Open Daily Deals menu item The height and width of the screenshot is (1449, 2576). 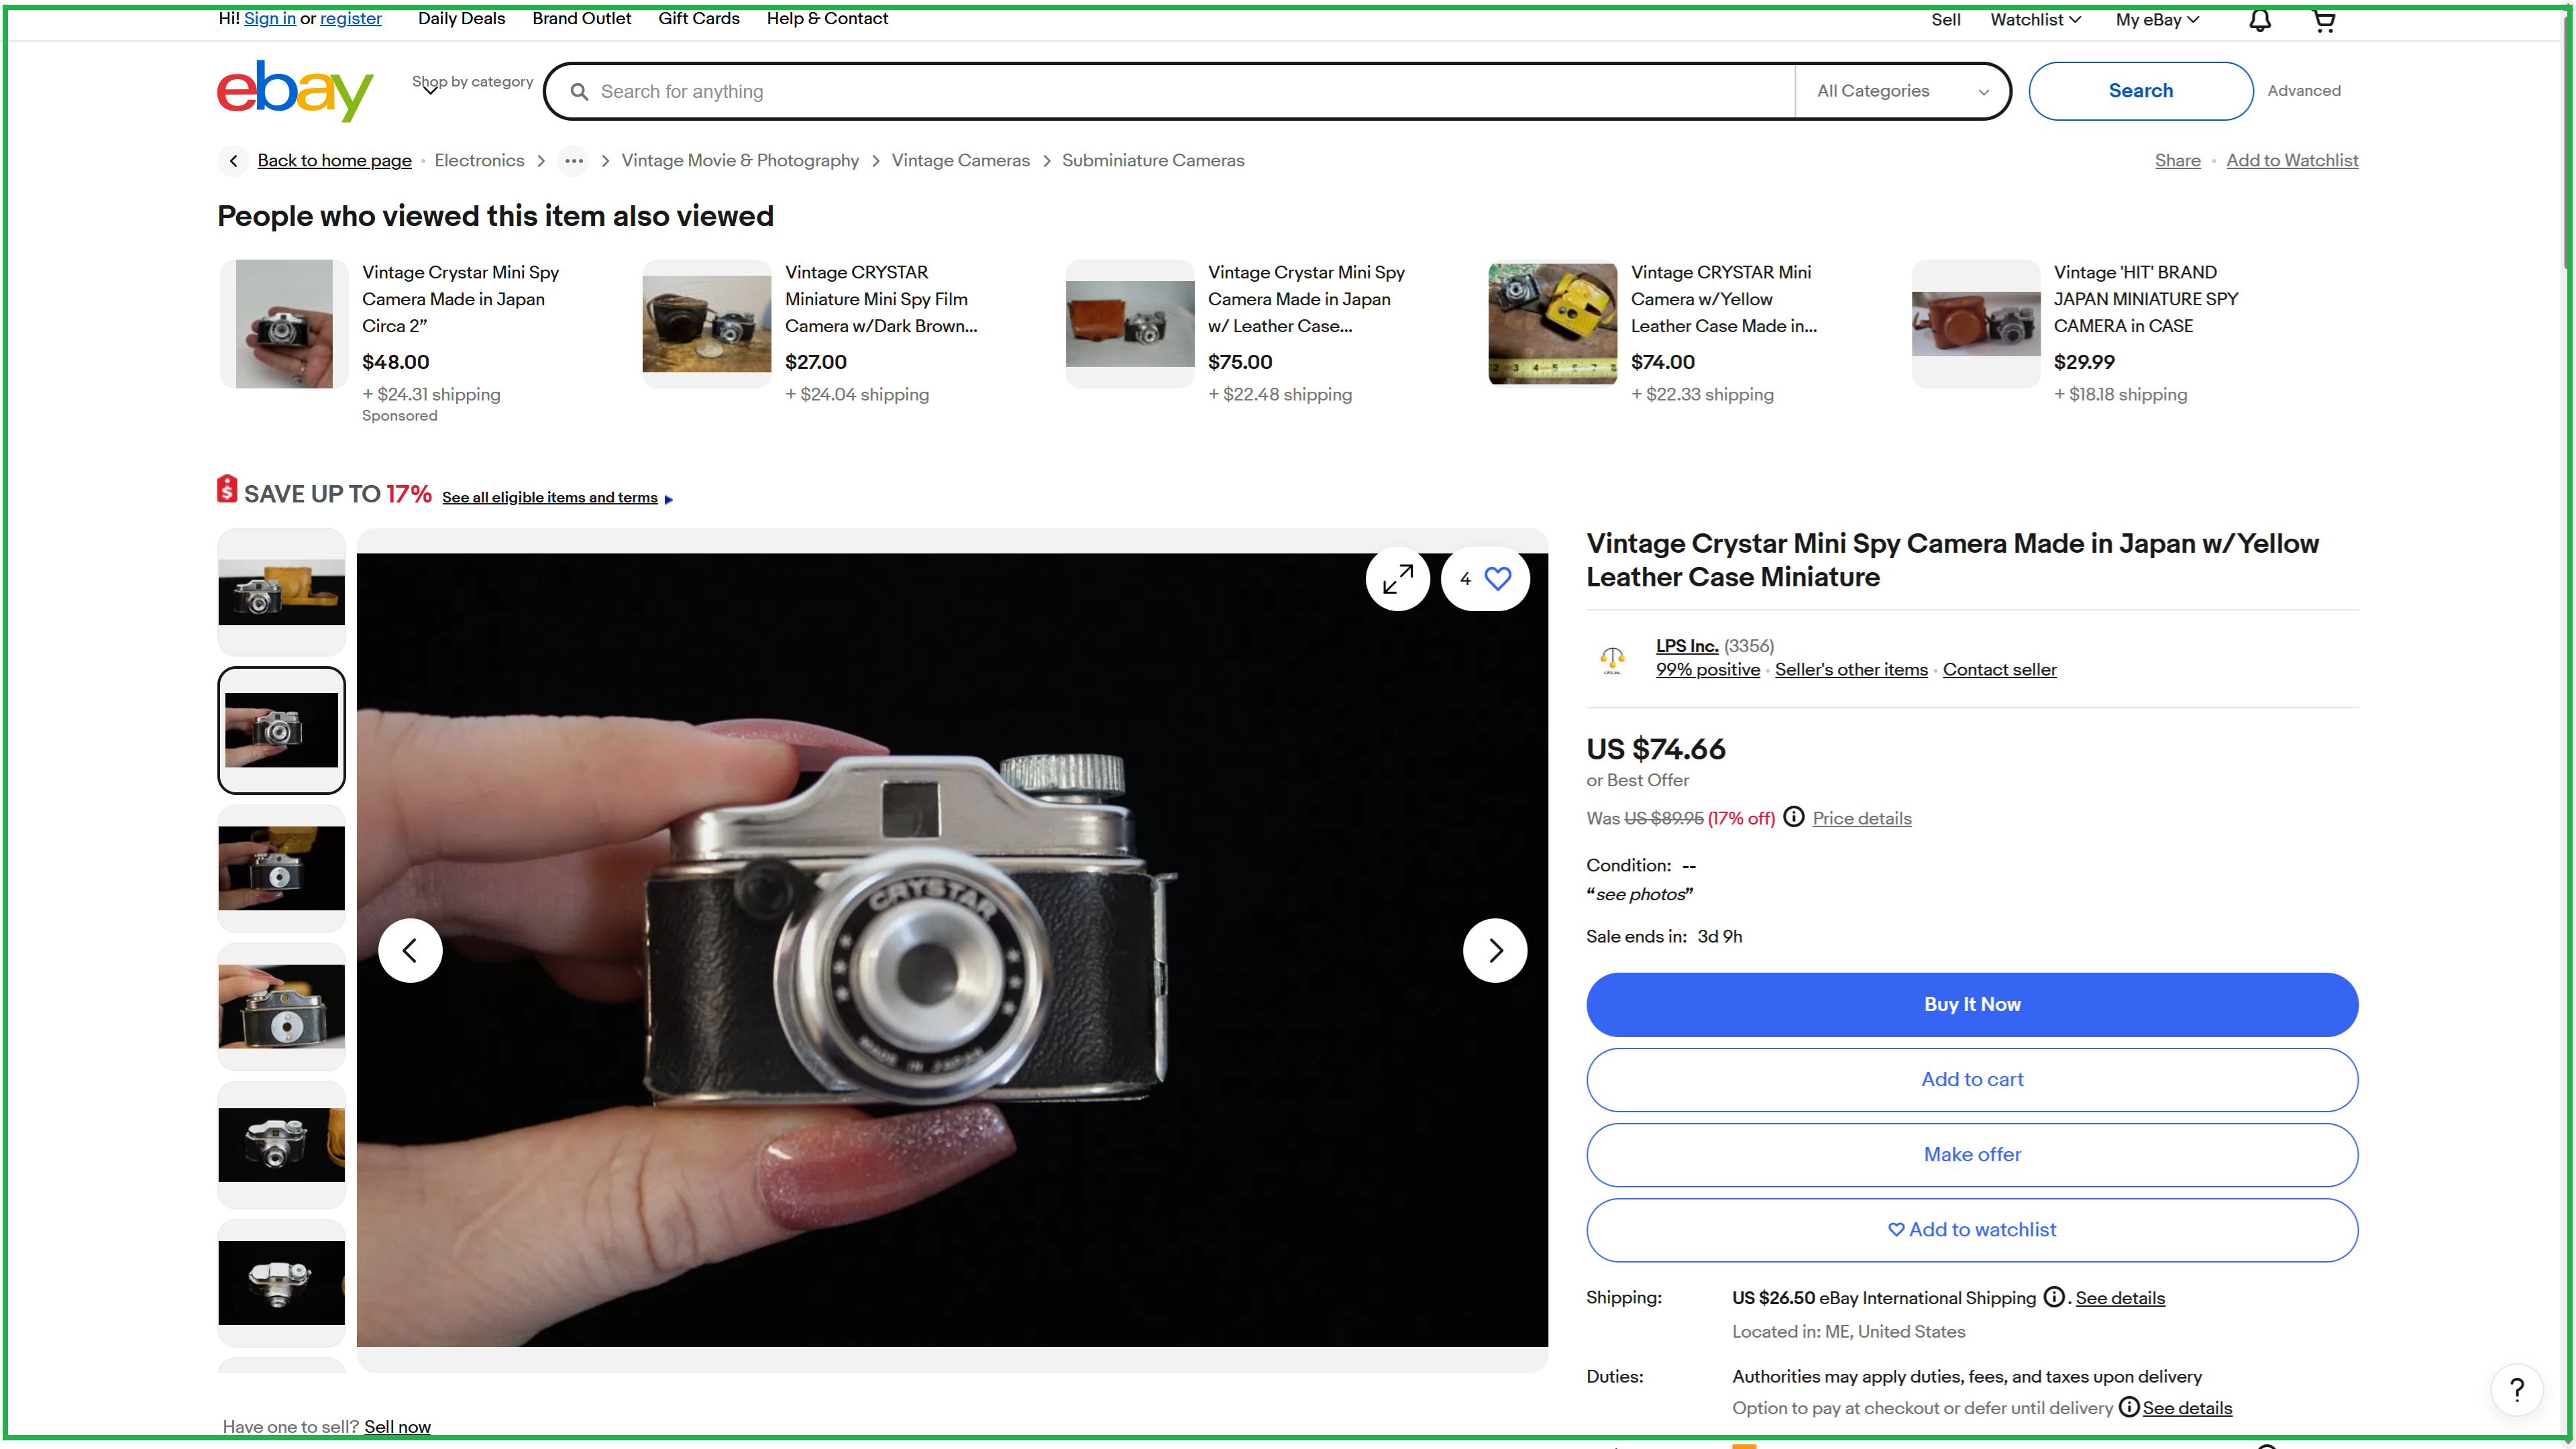[461, 18]
